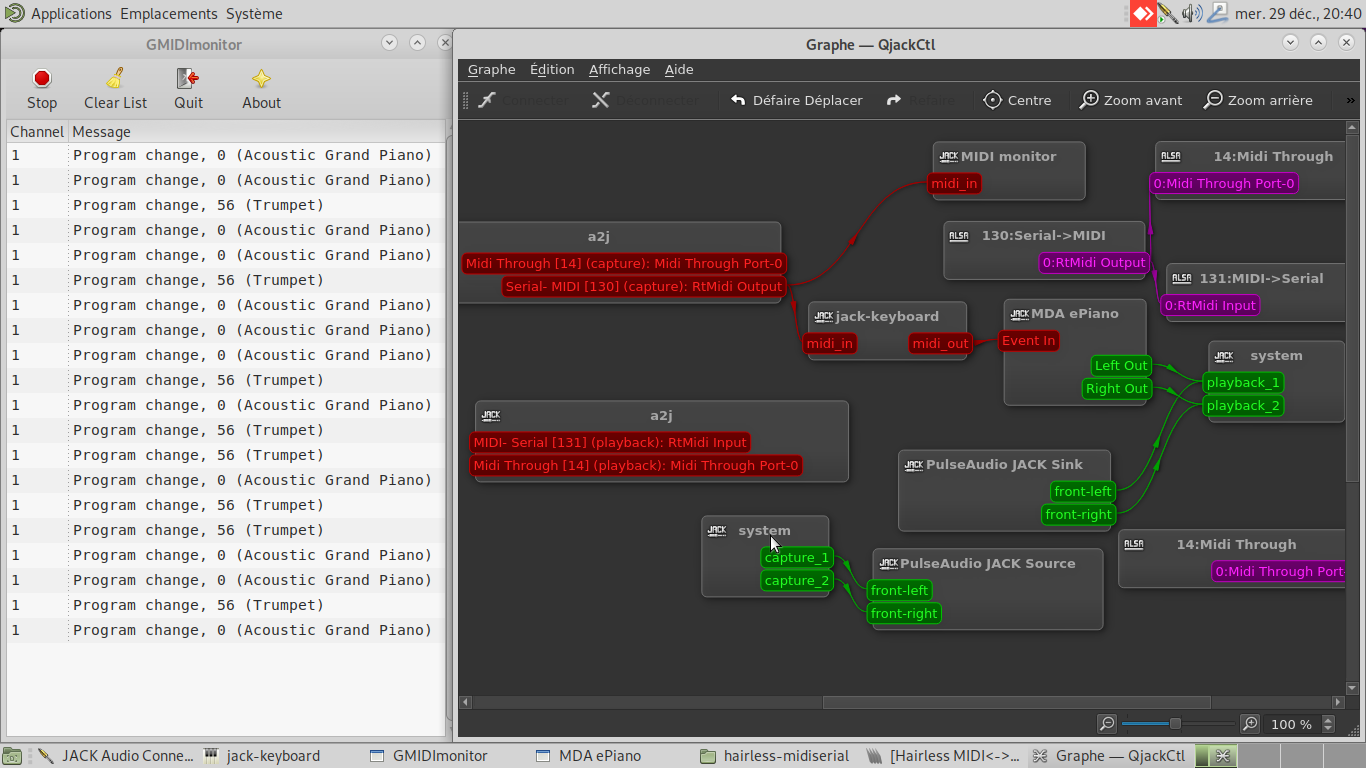Select the midi_out port on jack-keyboard
The width and height of the screenshot is (1366, 768).
[941, 344]
